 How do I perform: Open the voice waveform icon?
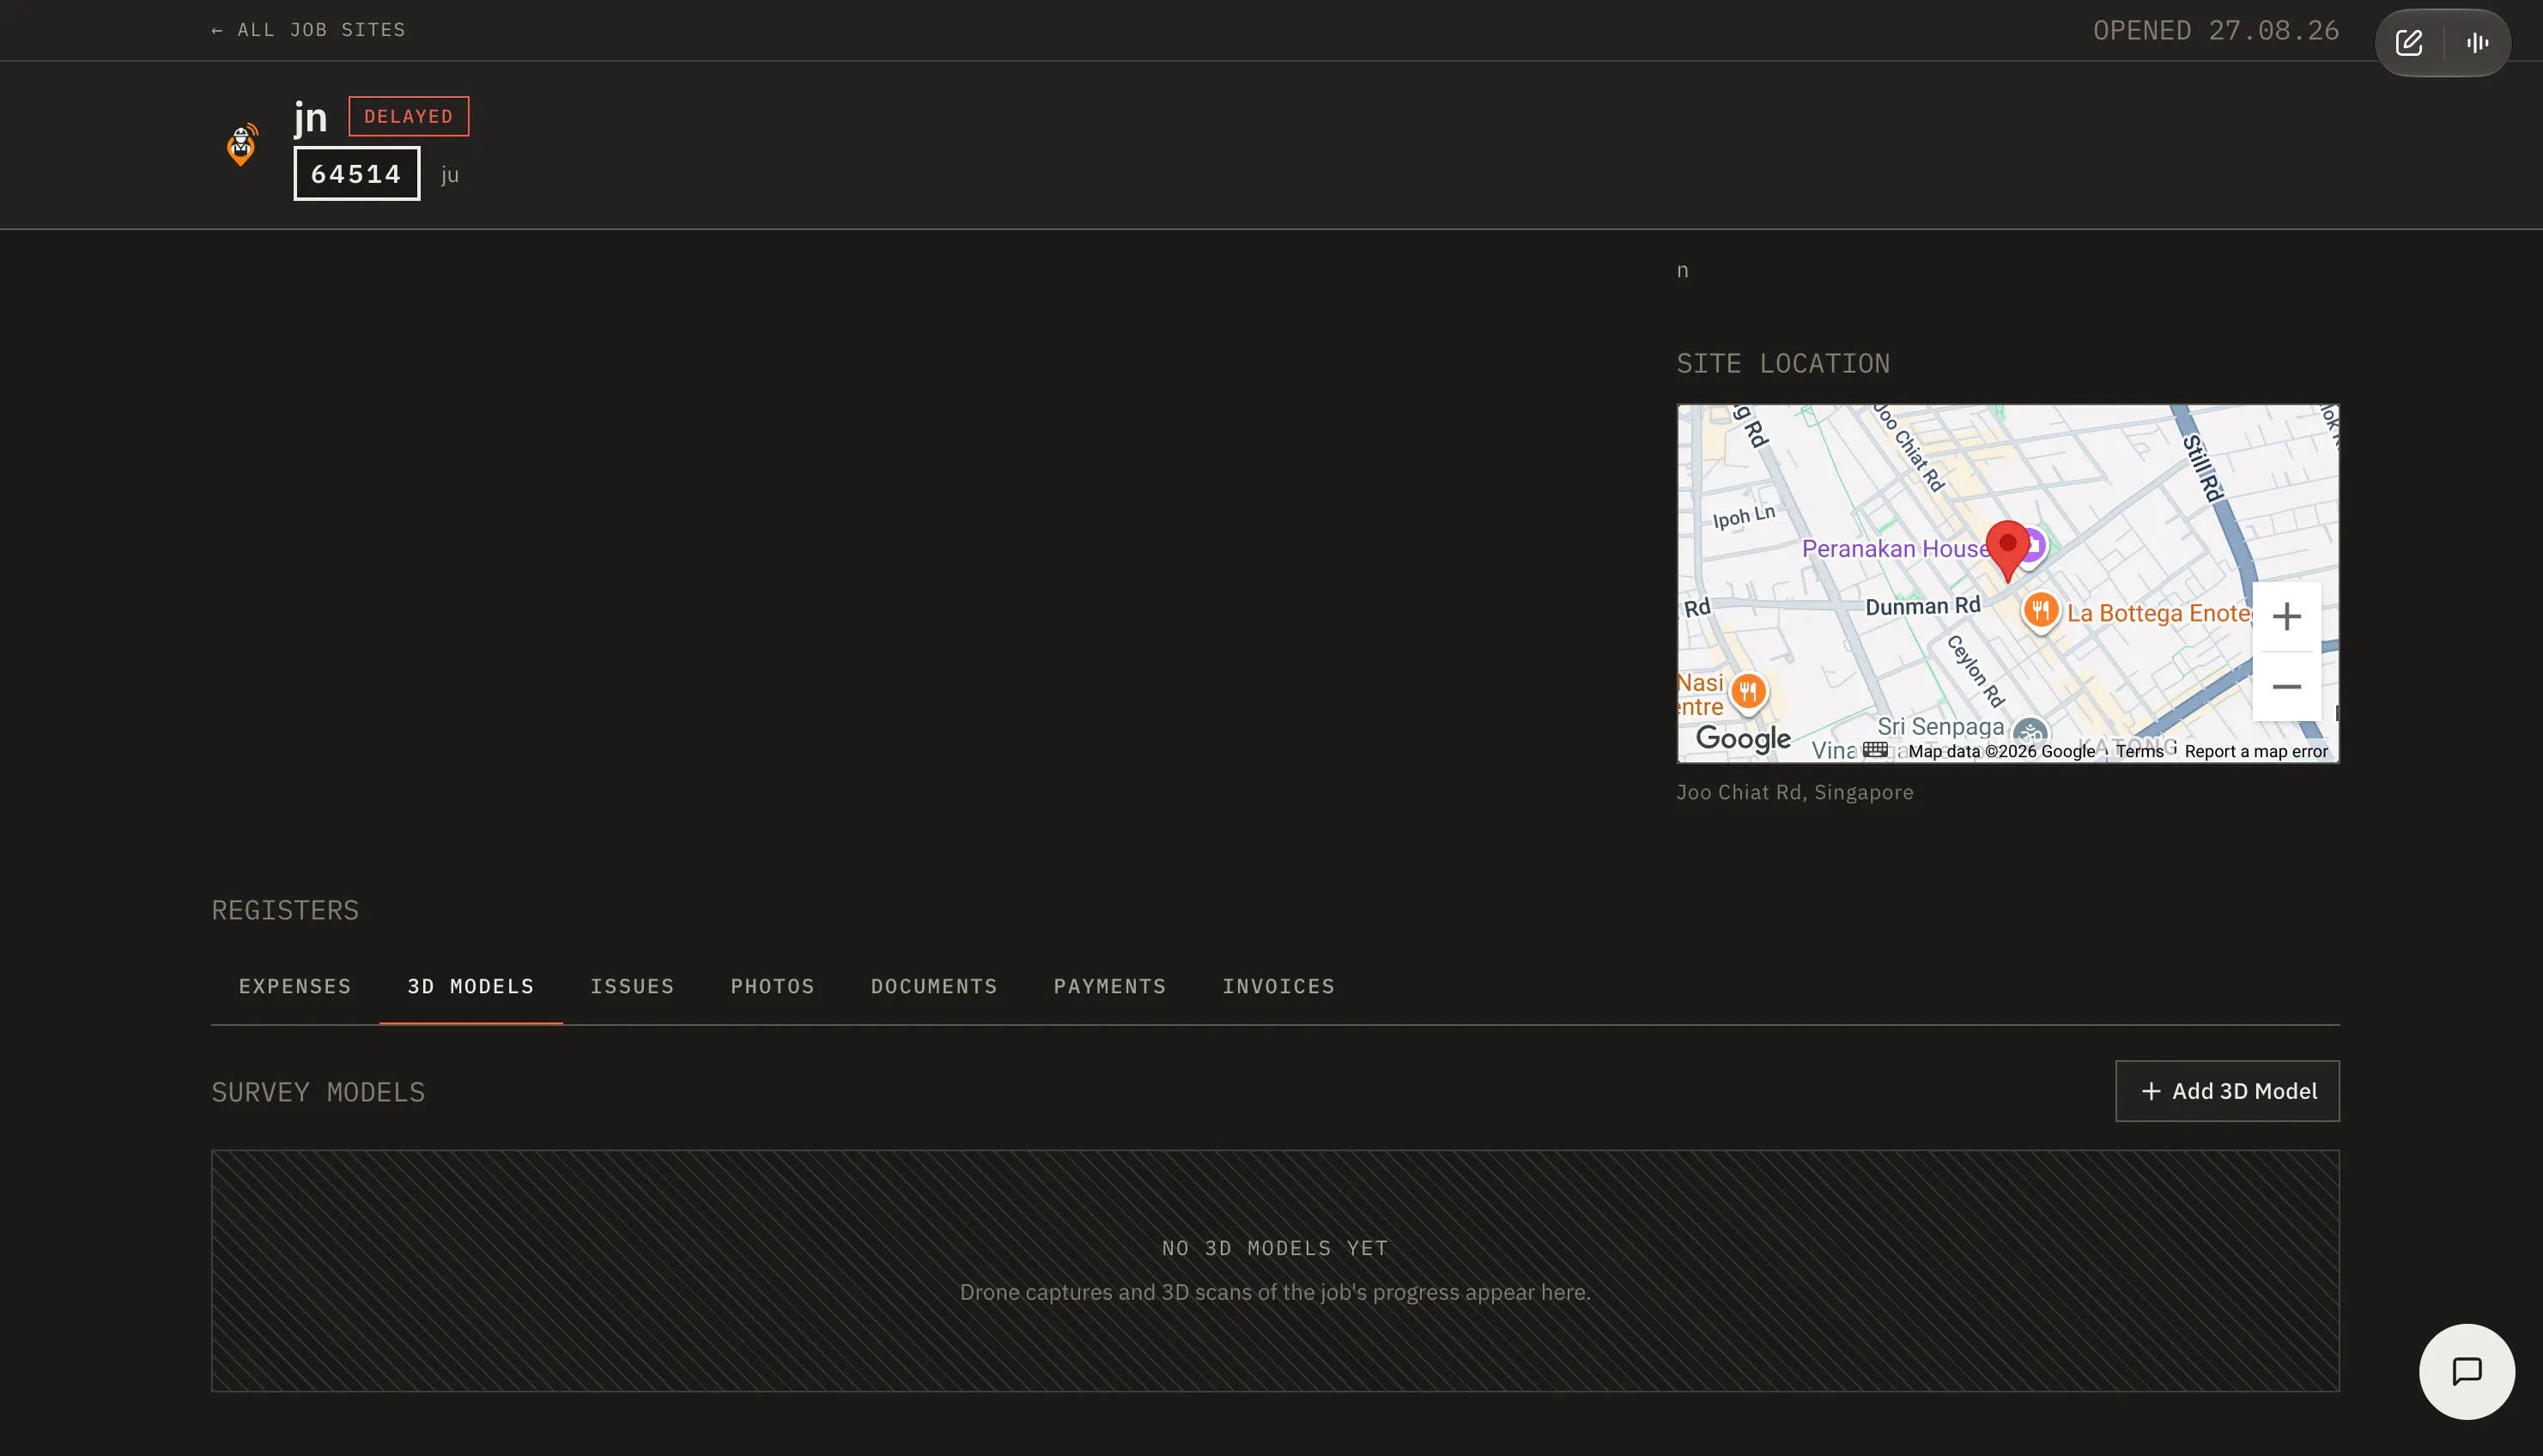tap(2477, 43)
